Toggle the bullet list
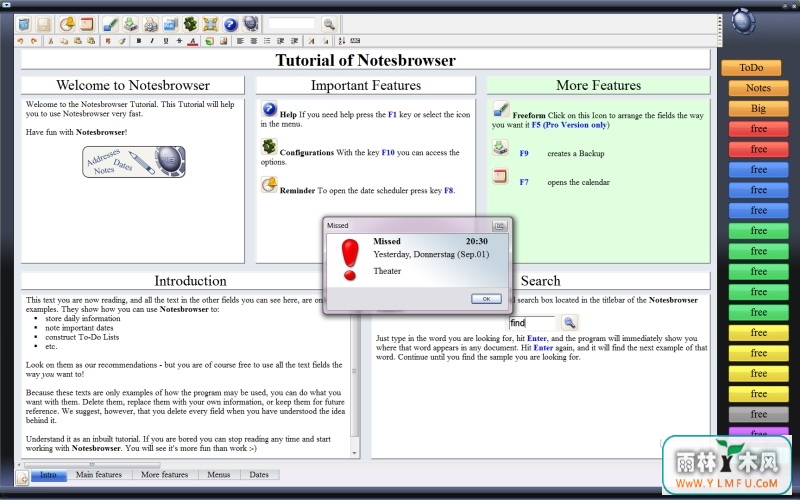800x500 pixels. (x=267, y=41)
